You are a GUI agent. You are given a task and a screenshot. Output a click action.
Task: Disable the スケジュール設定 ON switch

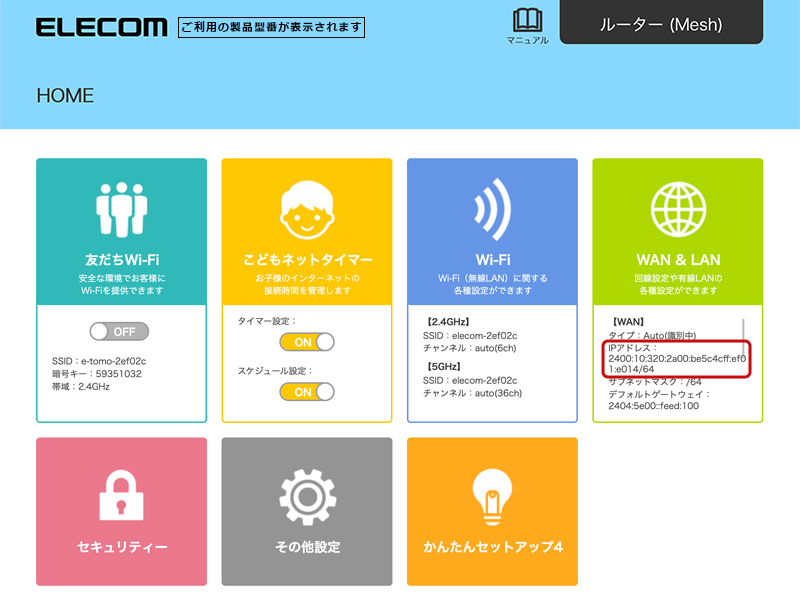click(307, 392)
